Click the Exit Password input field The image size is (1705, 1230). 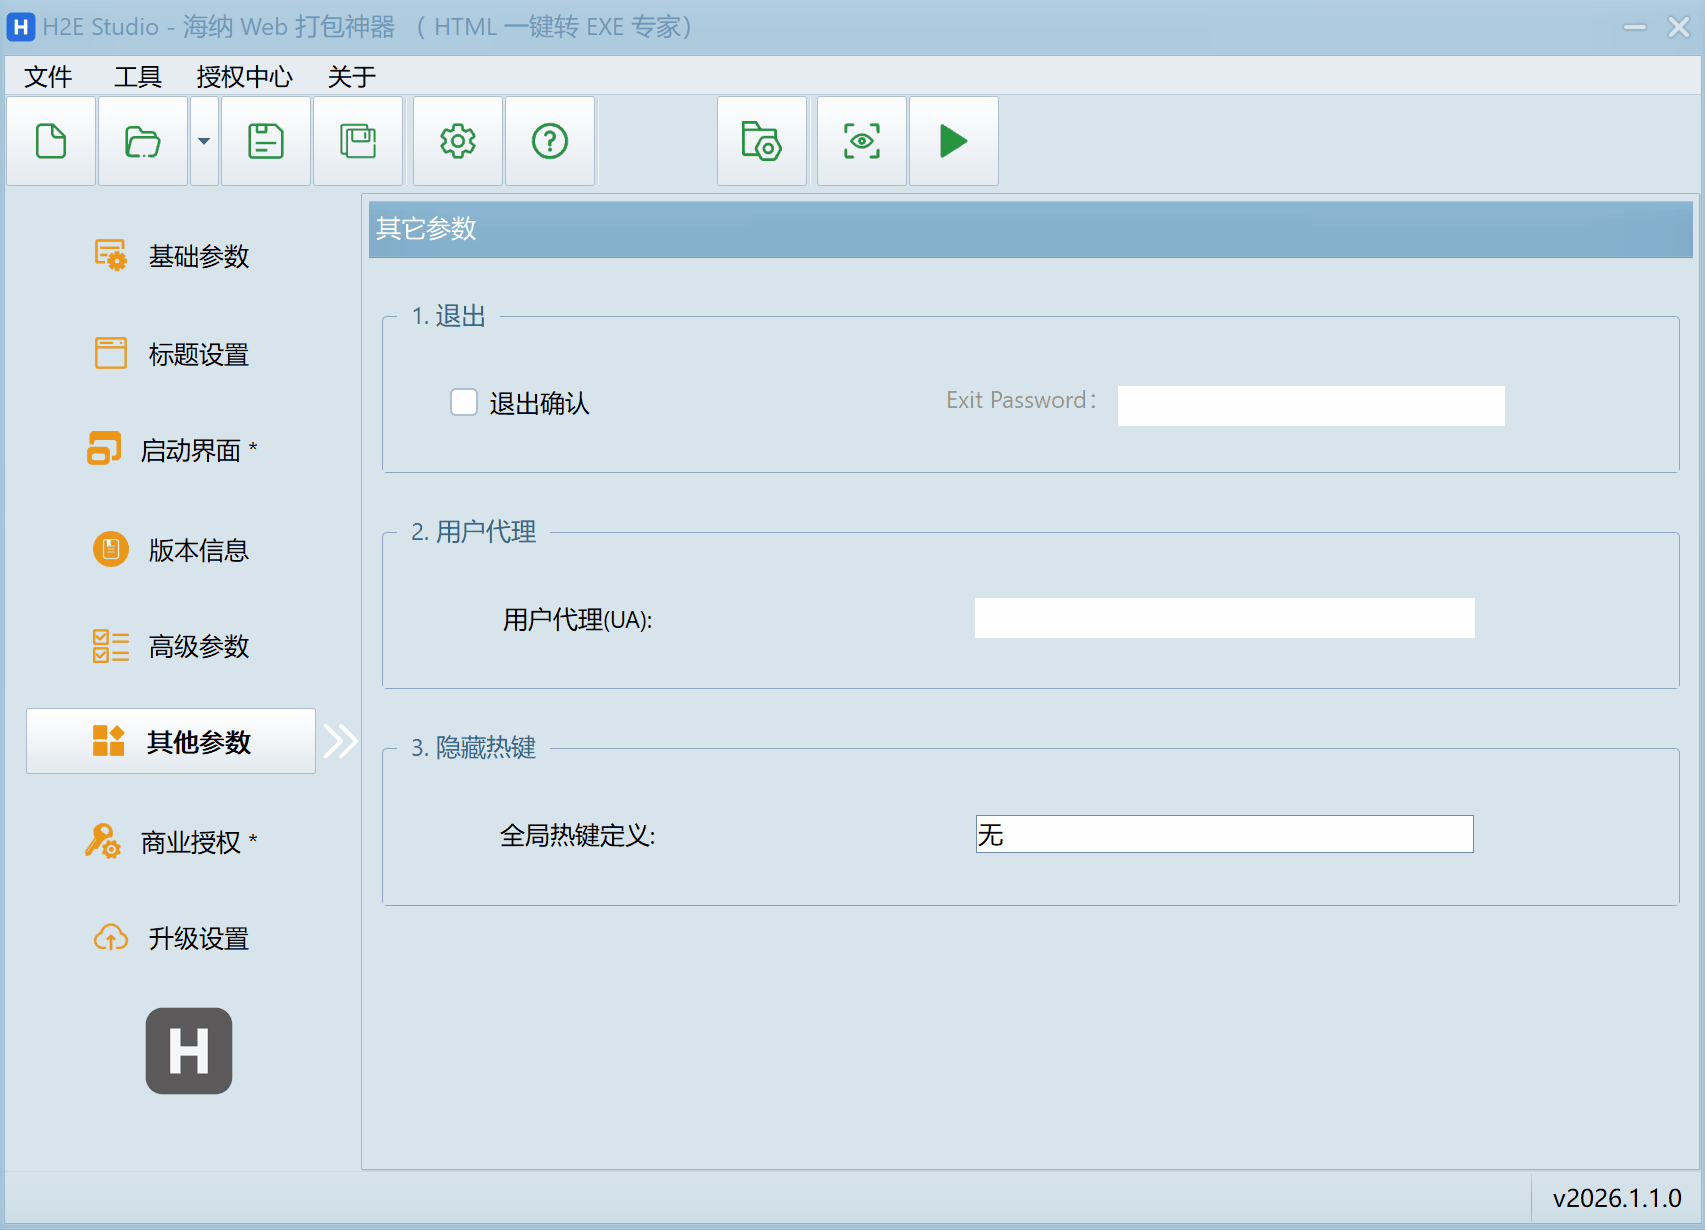click(x=1310, y=406)
